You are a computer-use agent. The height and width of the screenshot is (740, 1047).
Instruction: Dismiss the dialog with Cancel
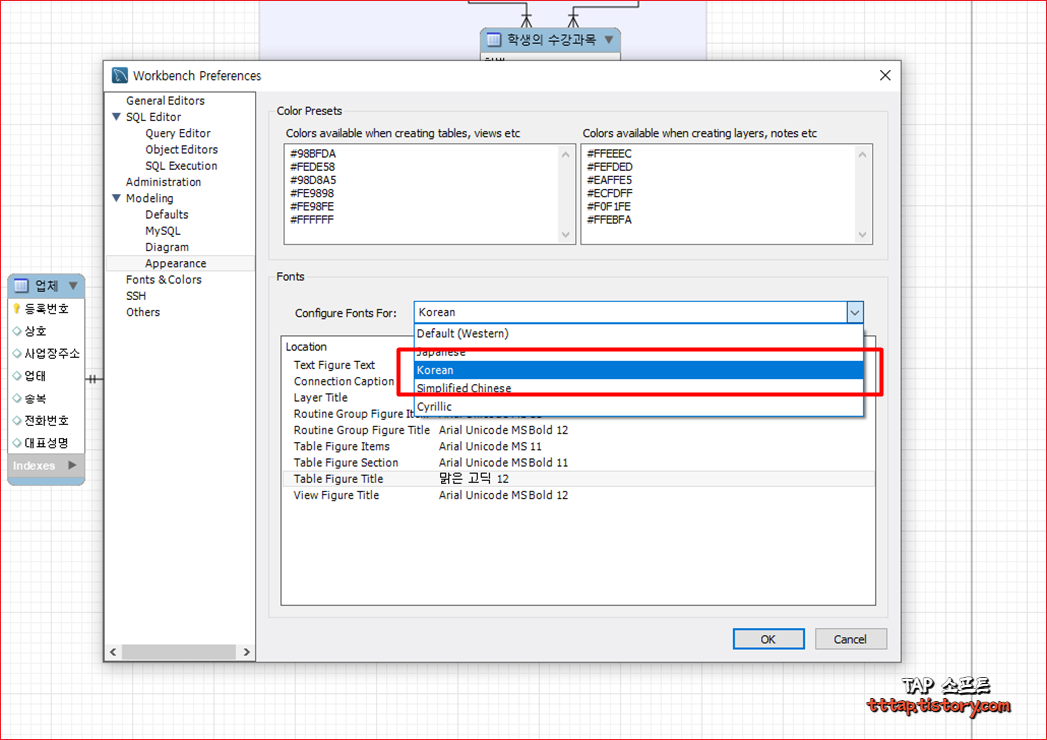tap(851, 639)
